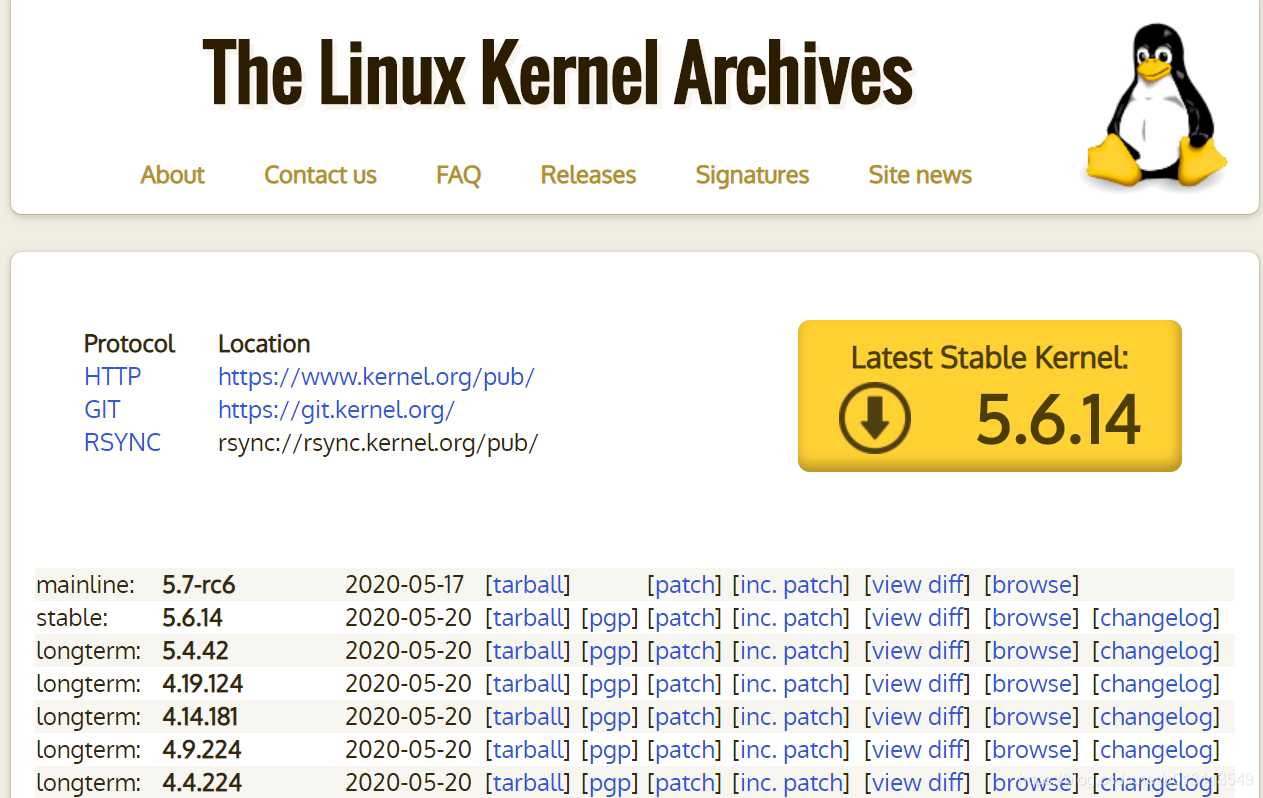
Task: View diff for kernel 4.19.124
Action: click(x=917, y=683)
